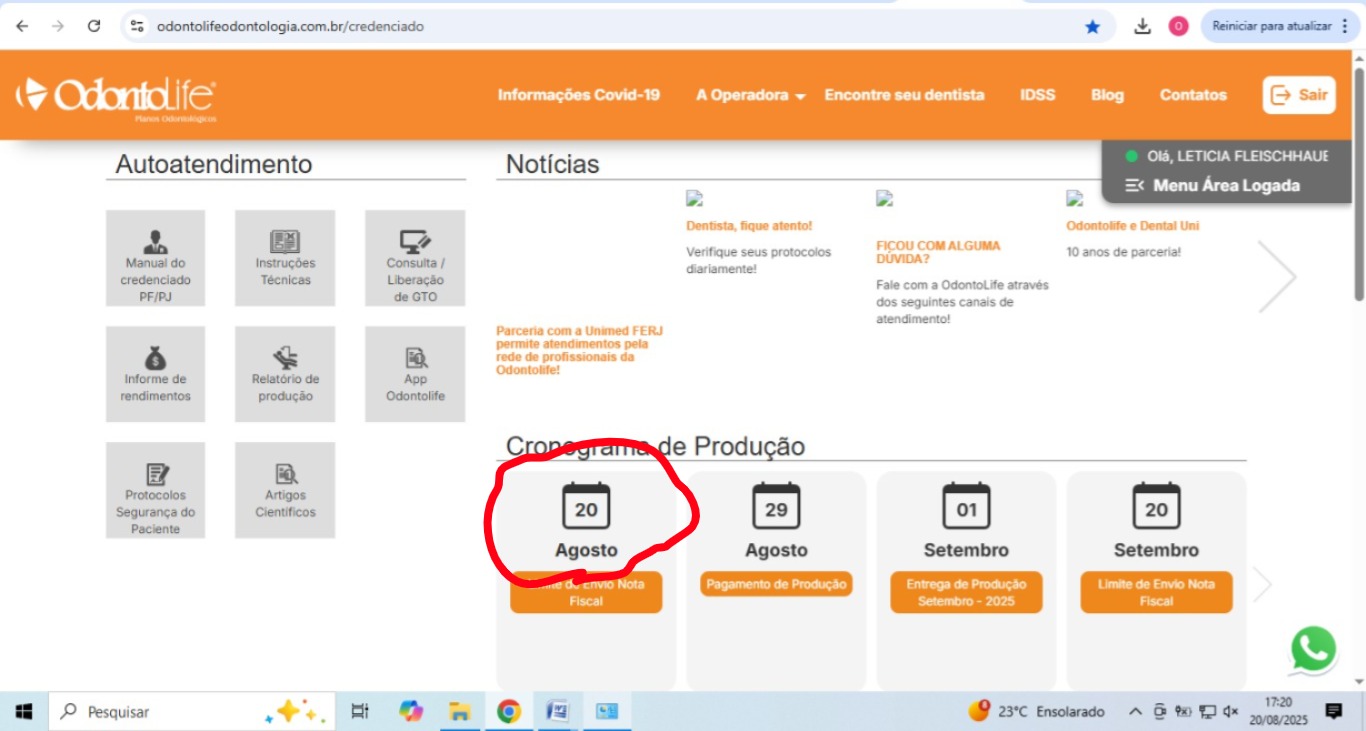Click 'Verifique seus protocolos diariamente!' text
1366x731 pixels.
click(x=758, y=260)
